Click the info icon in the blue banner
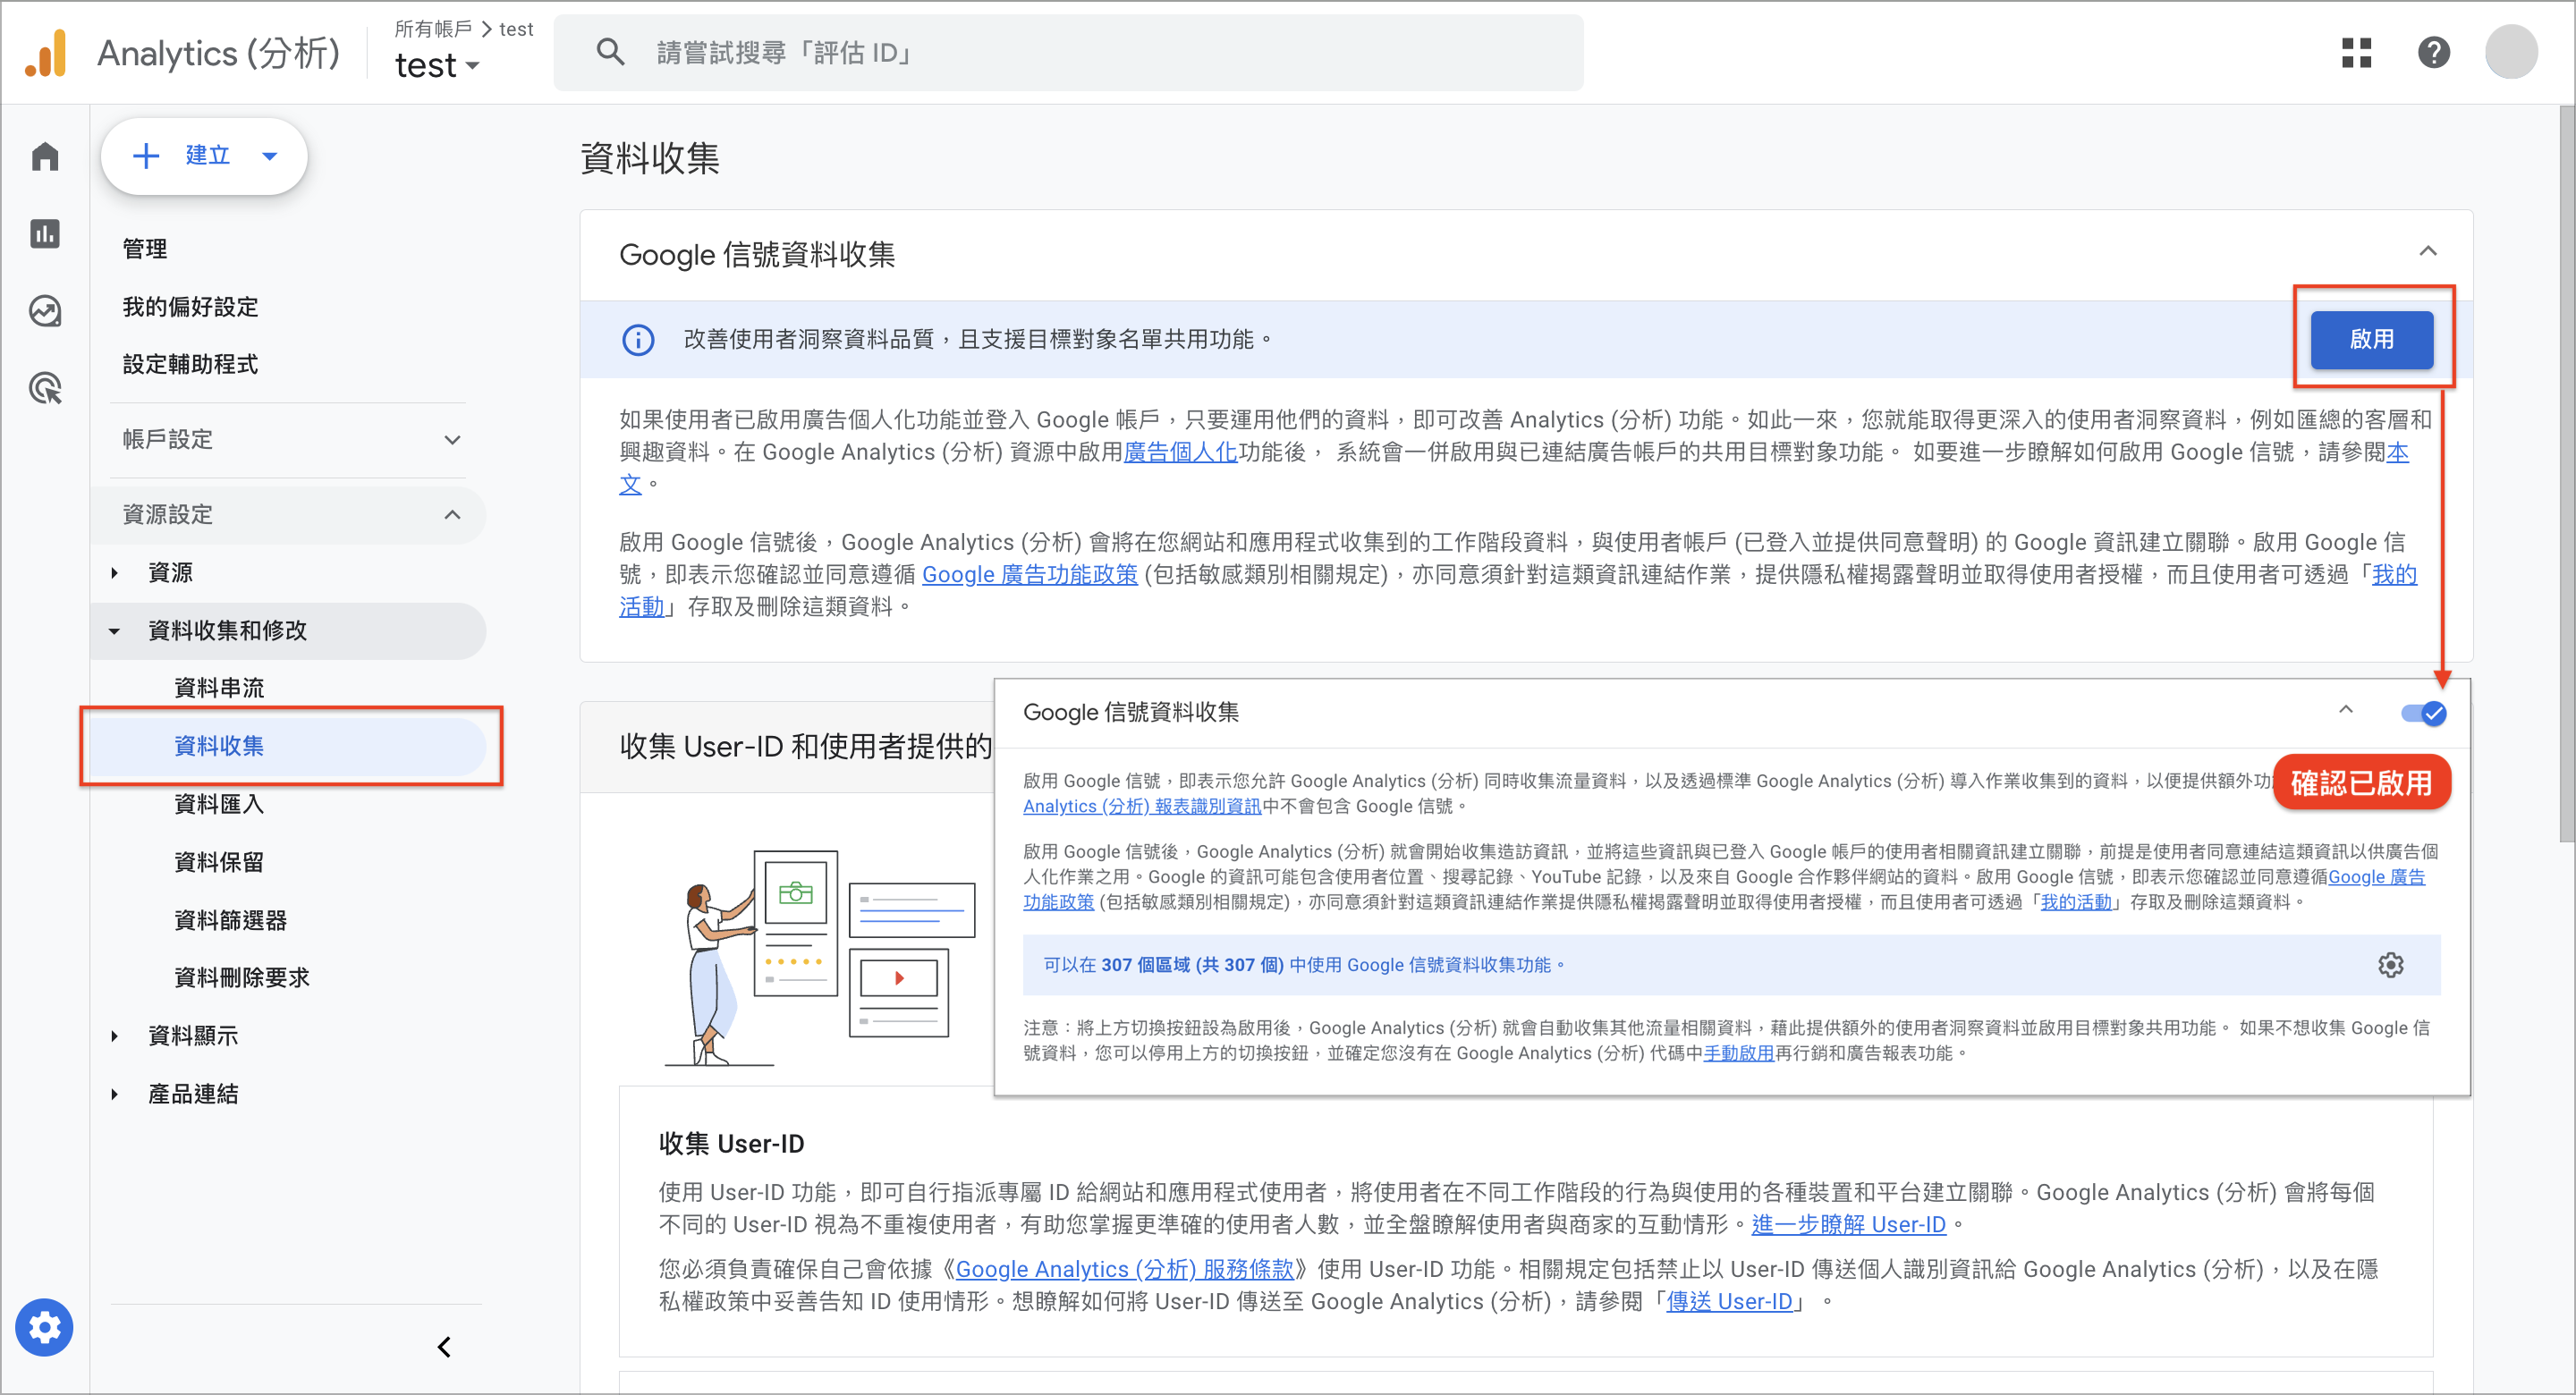This screenshot has height=1395, width=2576. (638, 340)
